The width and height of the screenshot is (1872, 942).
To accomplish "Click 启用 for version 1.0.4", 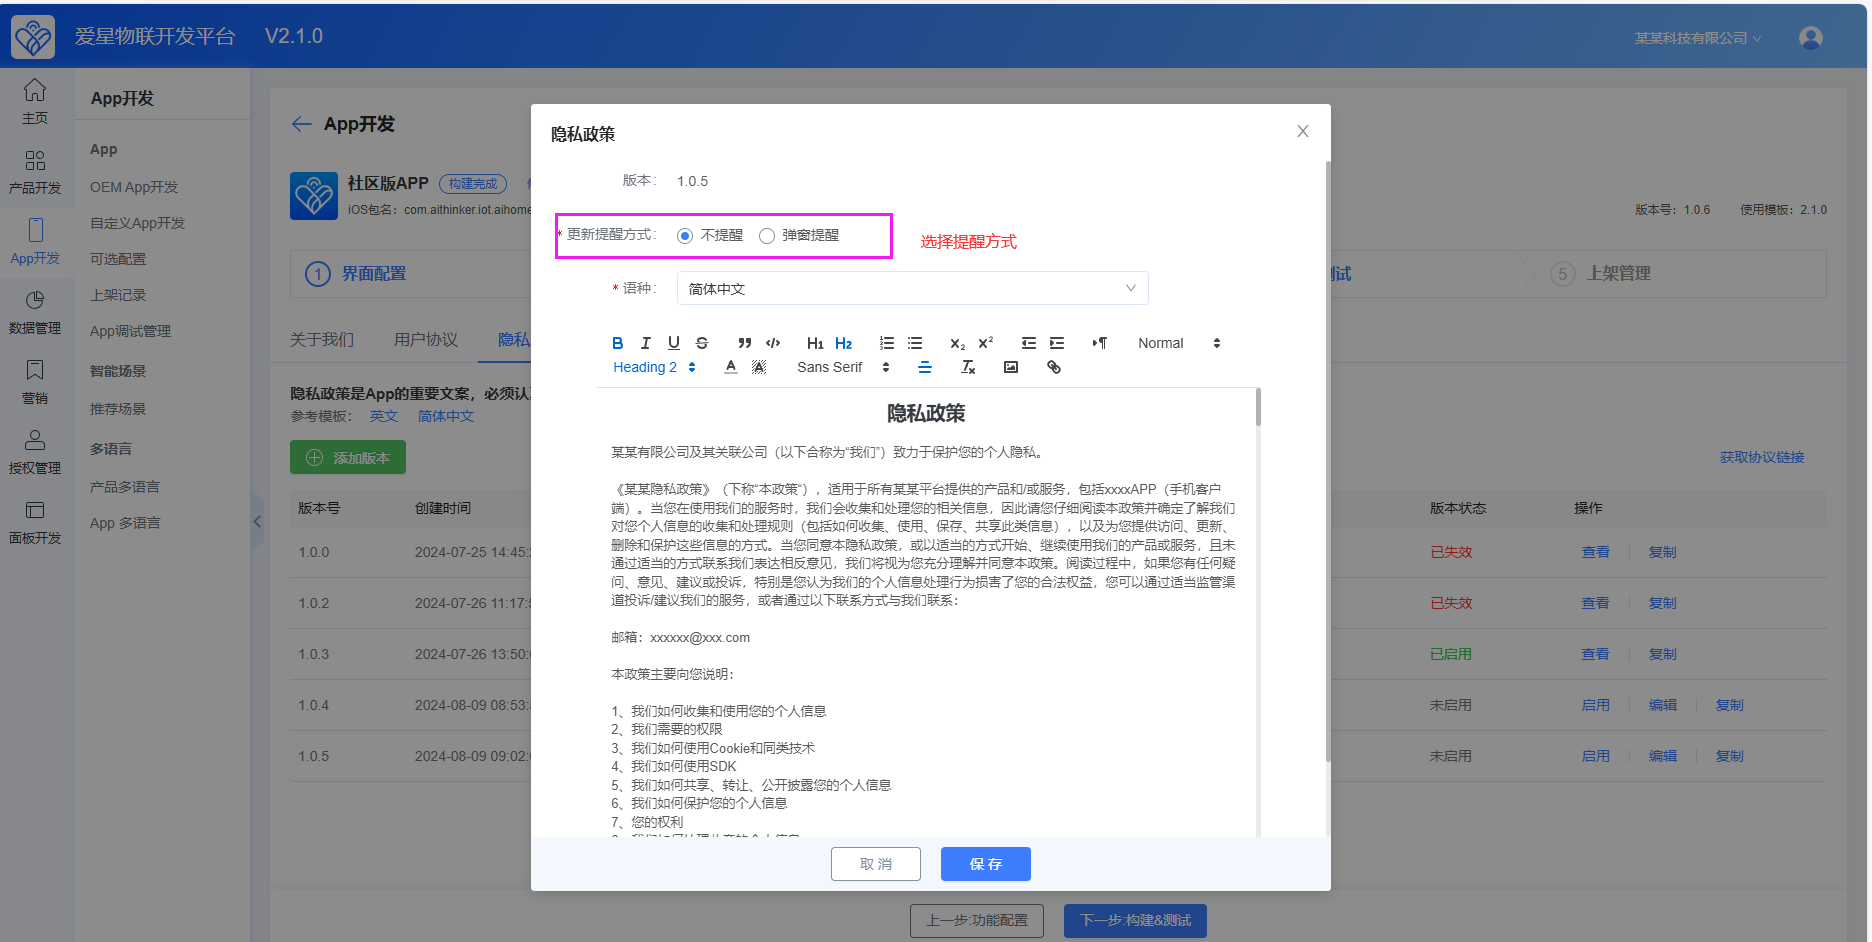I will click(1596, 705).
